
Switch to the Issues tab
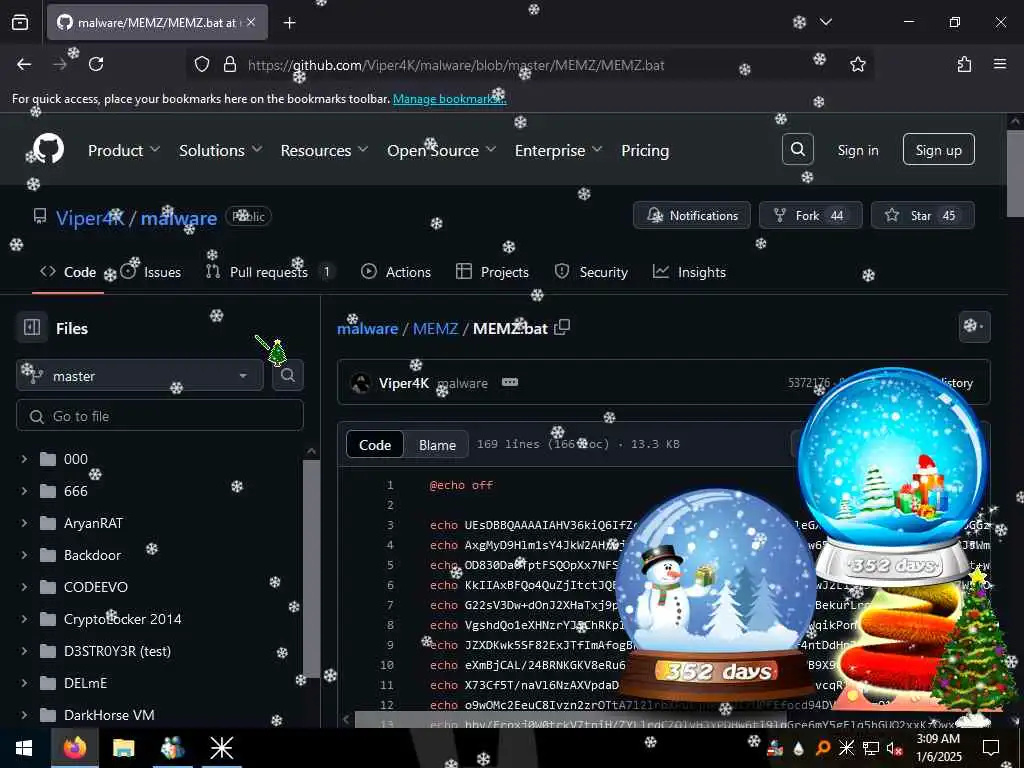pyautogui.click(x=151, y=272)
